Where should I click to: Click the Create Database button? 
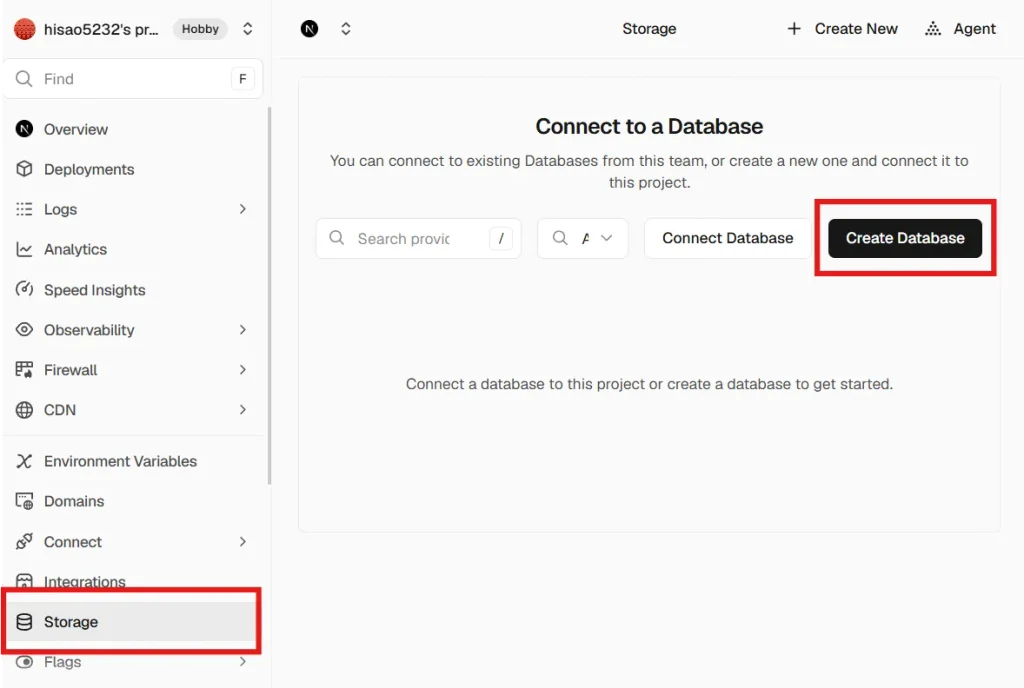click(x=905, y=238)
